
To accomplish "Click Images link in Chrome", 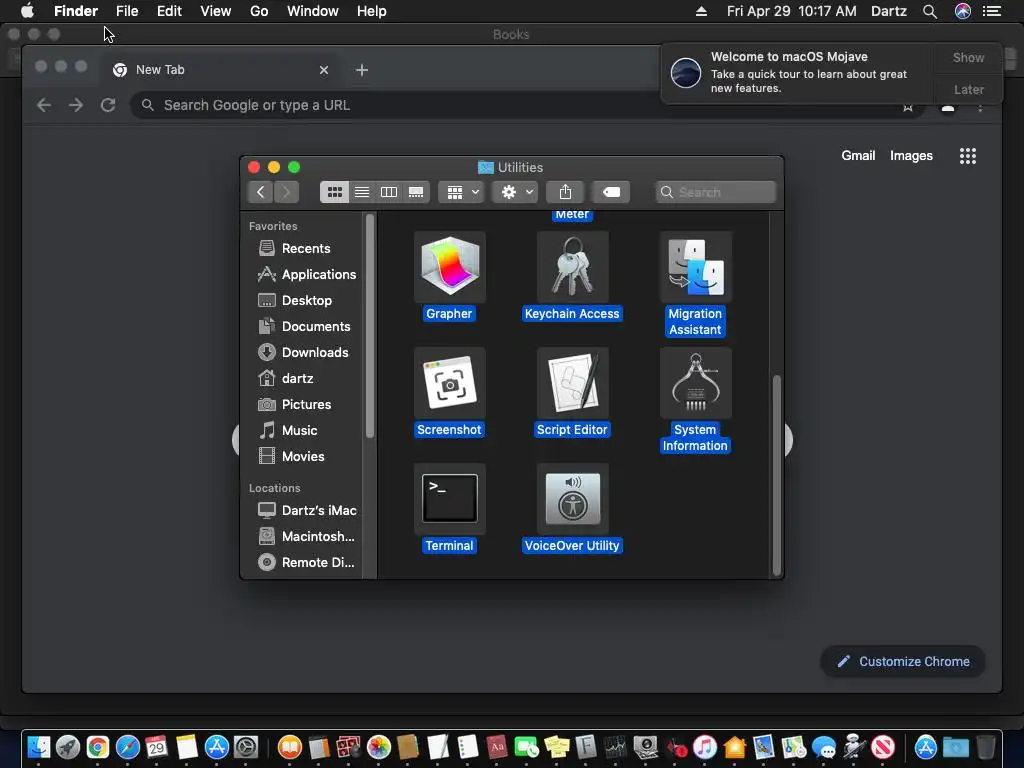I will (x=911, y=155).
